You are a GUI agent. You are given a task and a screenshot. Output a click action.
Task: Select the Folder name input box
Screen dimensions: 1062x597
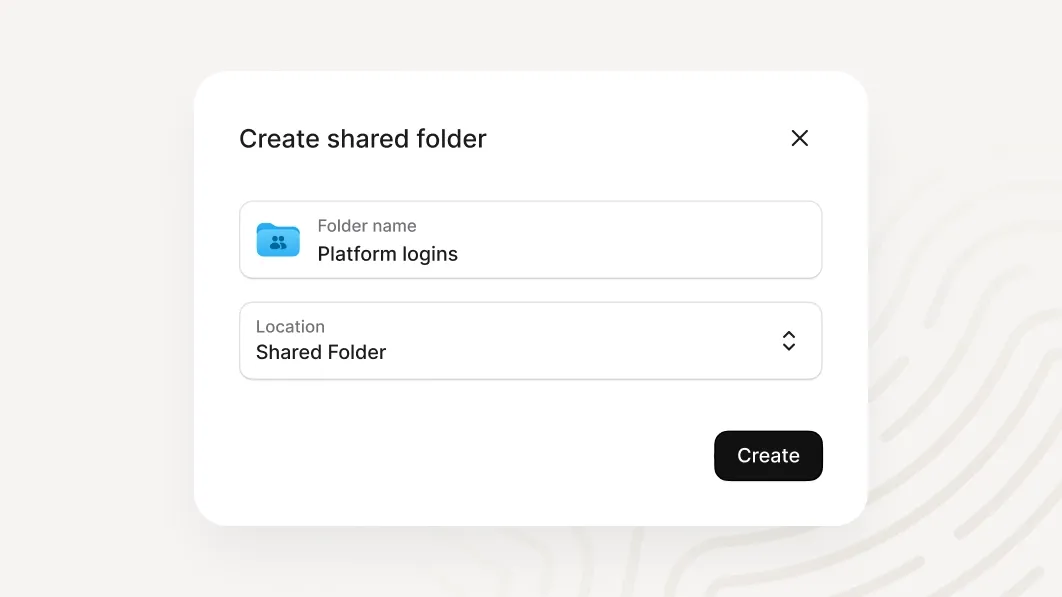click(x=530, y=239)
